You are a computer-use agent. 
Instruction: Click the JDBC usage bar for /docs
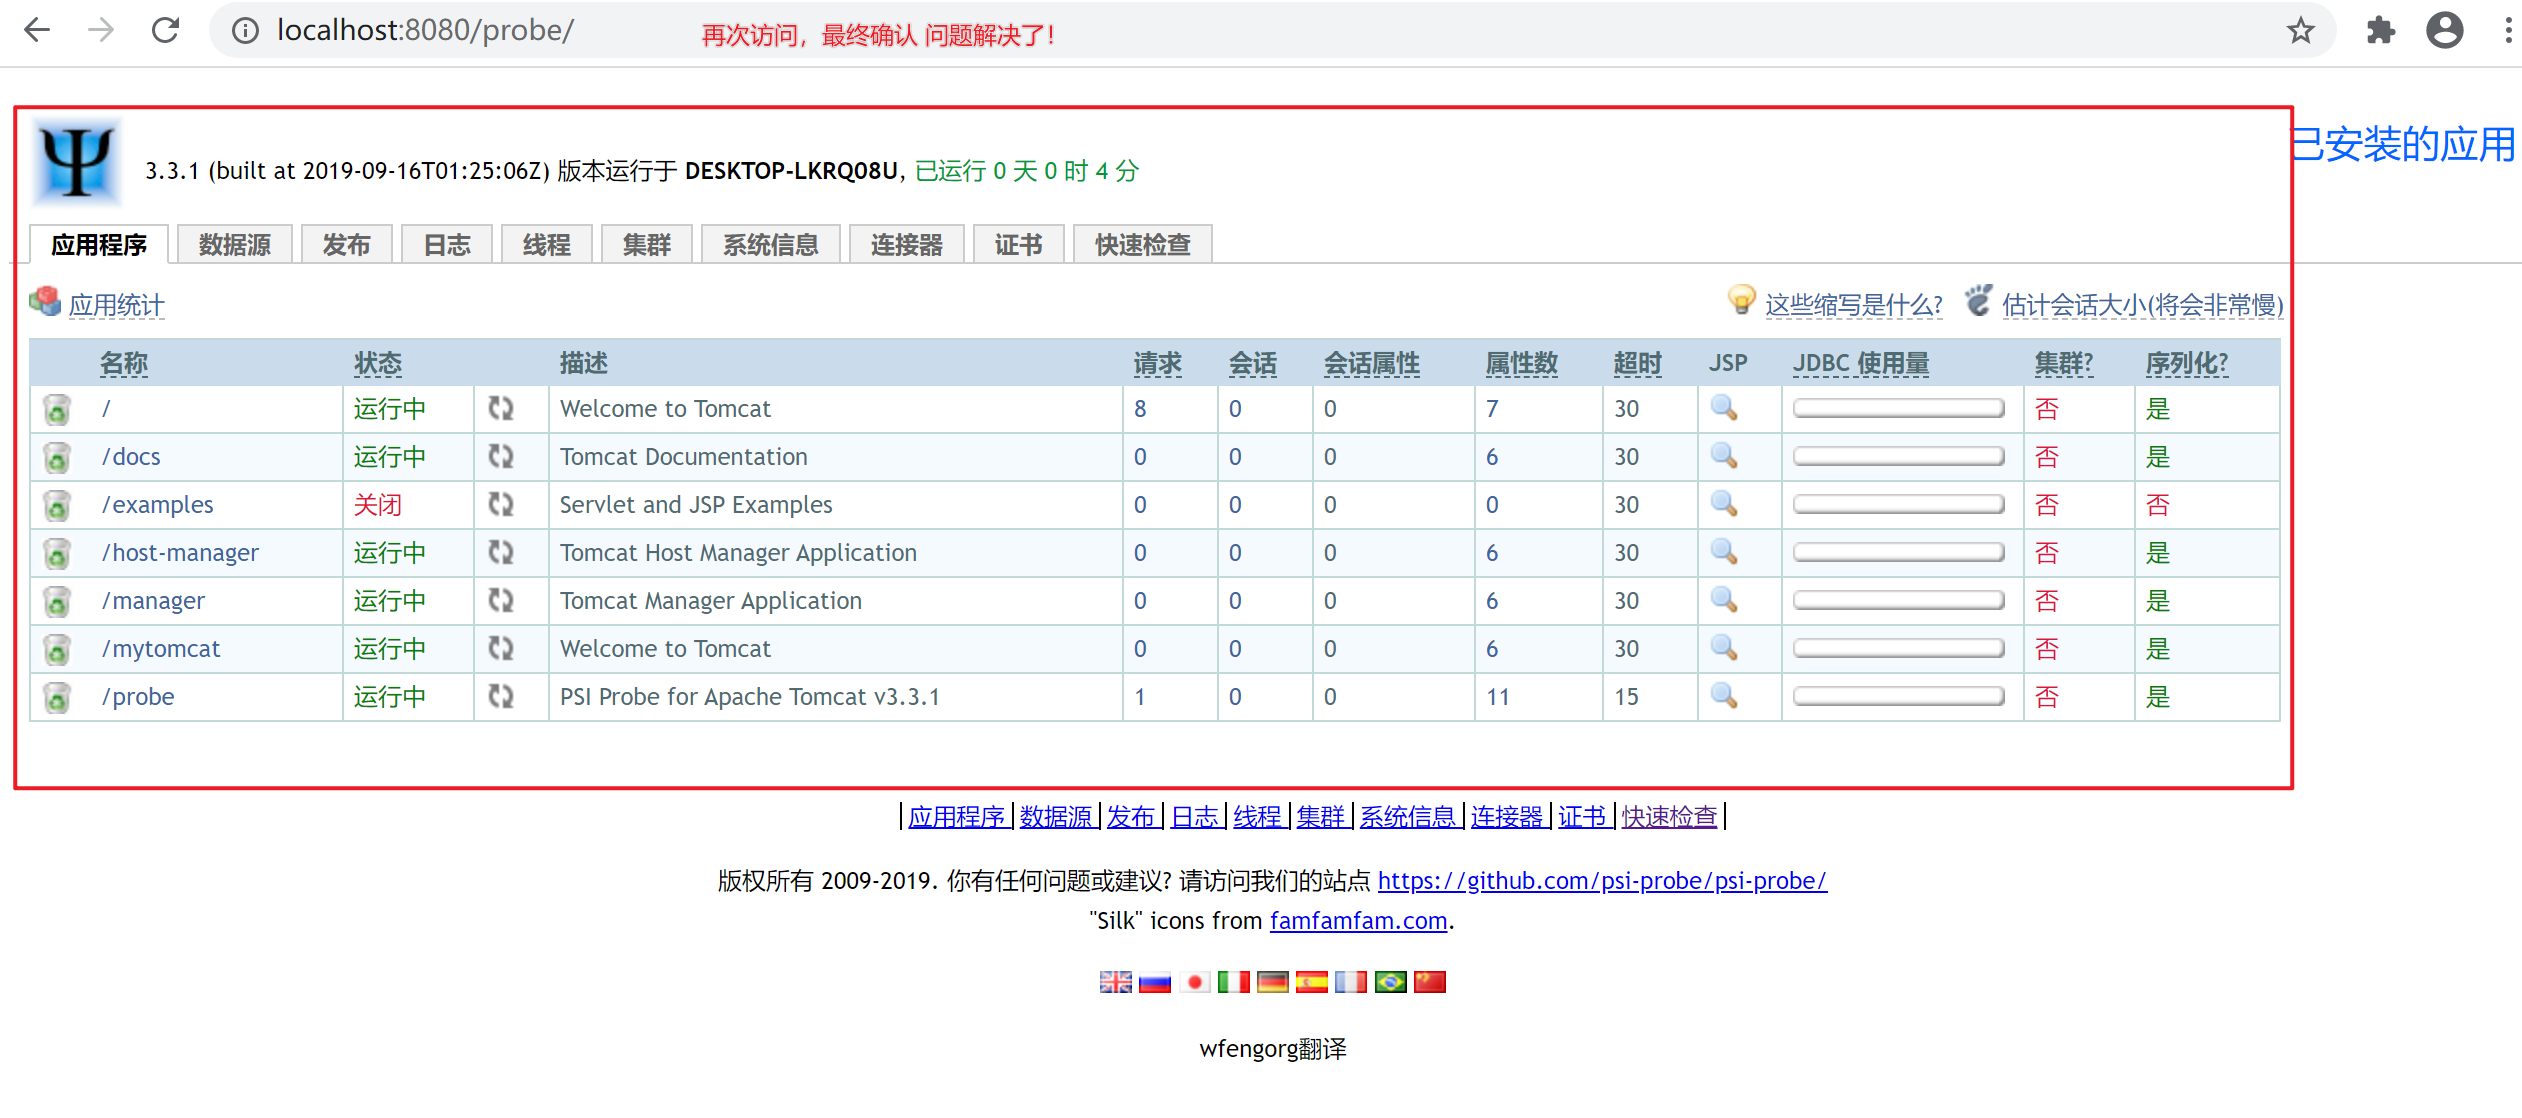coord(1898,457)
